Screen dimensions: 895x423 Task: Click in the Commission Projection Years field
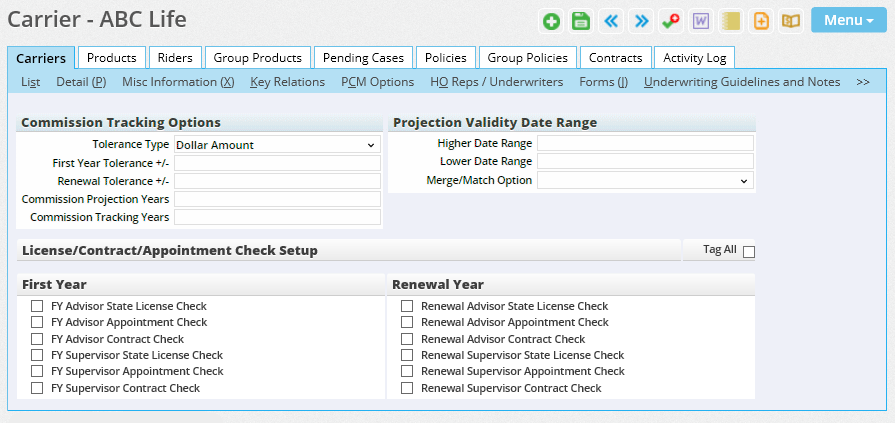[277, 199]
